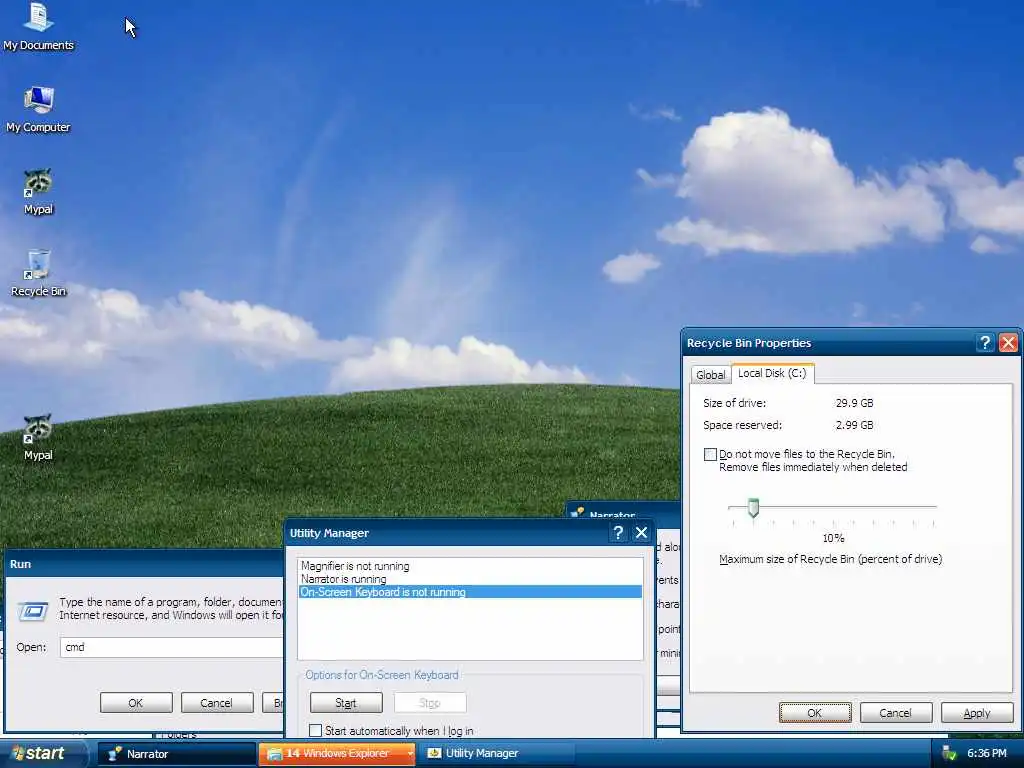The height and width of the screenshot is (768, 1024).
Task: Click Cancel in the Run dialog
Action: [217, 703]
